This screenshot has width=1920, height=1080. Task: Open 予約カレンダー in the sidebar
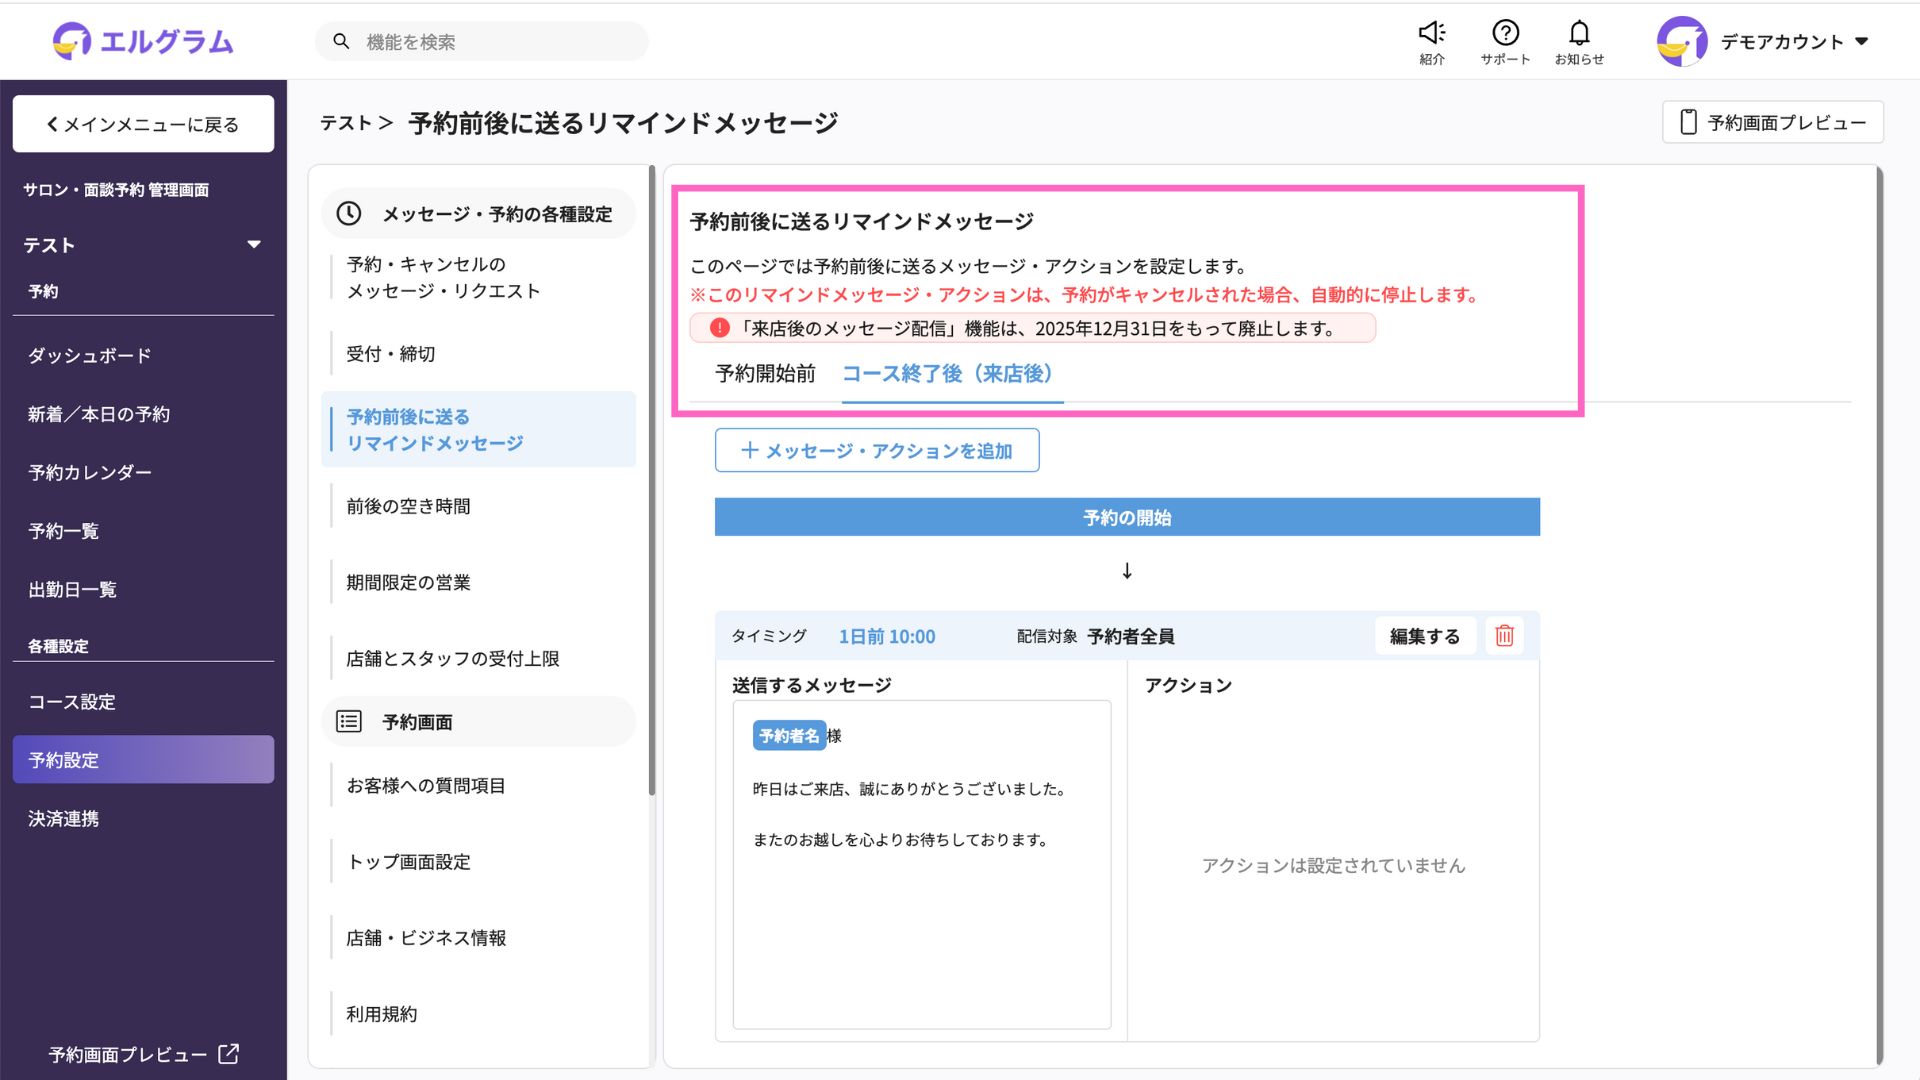90,472
